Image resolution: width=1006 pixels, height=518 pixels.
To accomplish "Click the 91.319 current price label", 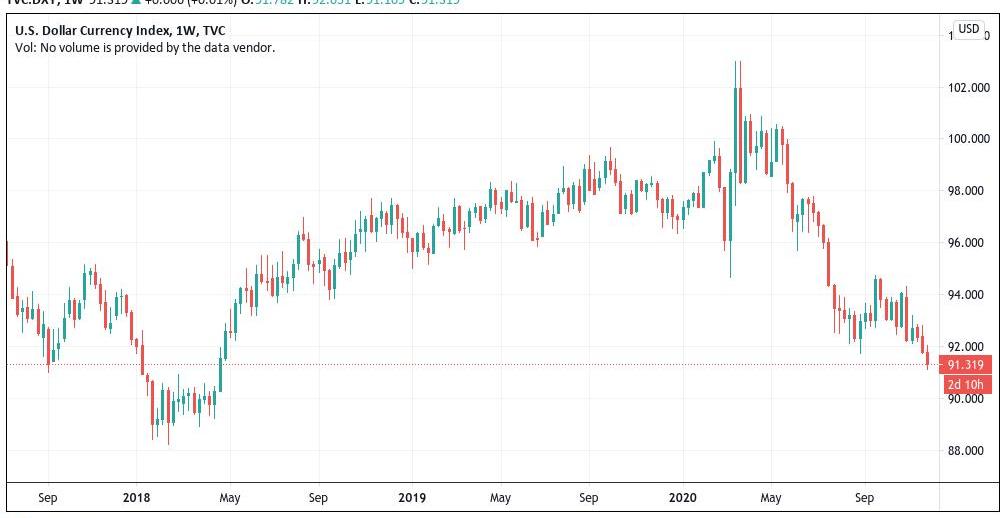I will (966, 365).
